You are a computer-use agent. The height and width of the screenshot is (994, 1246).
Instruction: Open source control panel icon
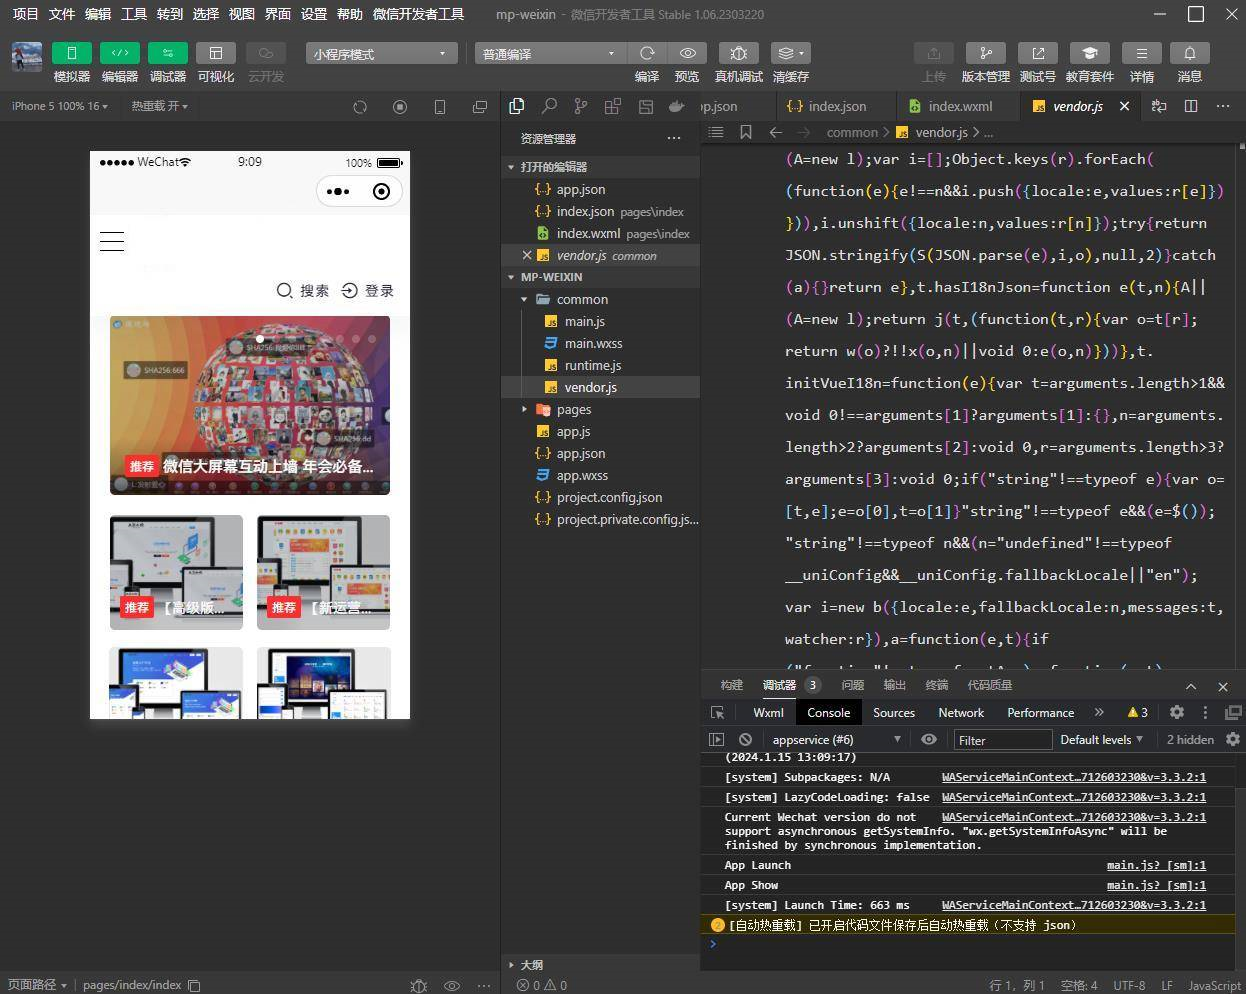(581, 106)
